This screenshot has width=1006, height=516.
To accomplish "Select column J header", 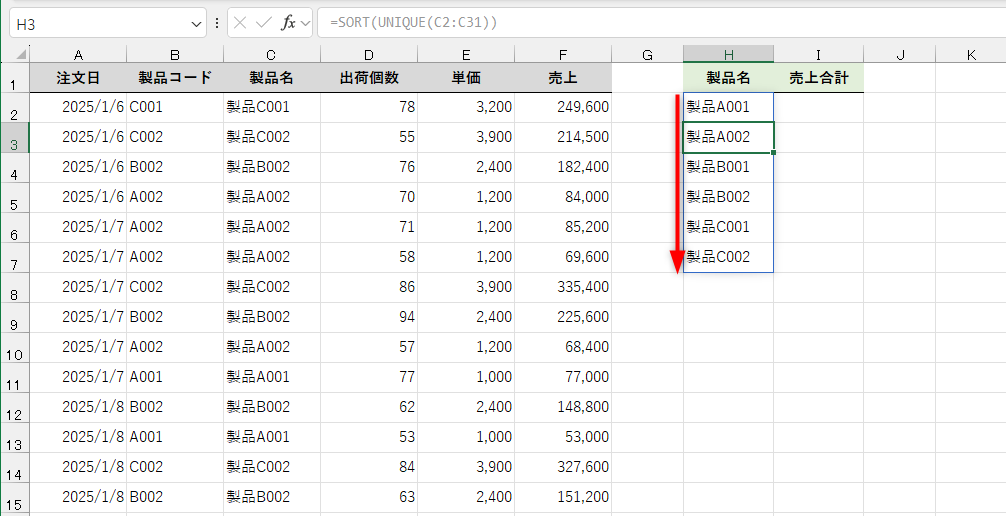I will click(899, 55).
